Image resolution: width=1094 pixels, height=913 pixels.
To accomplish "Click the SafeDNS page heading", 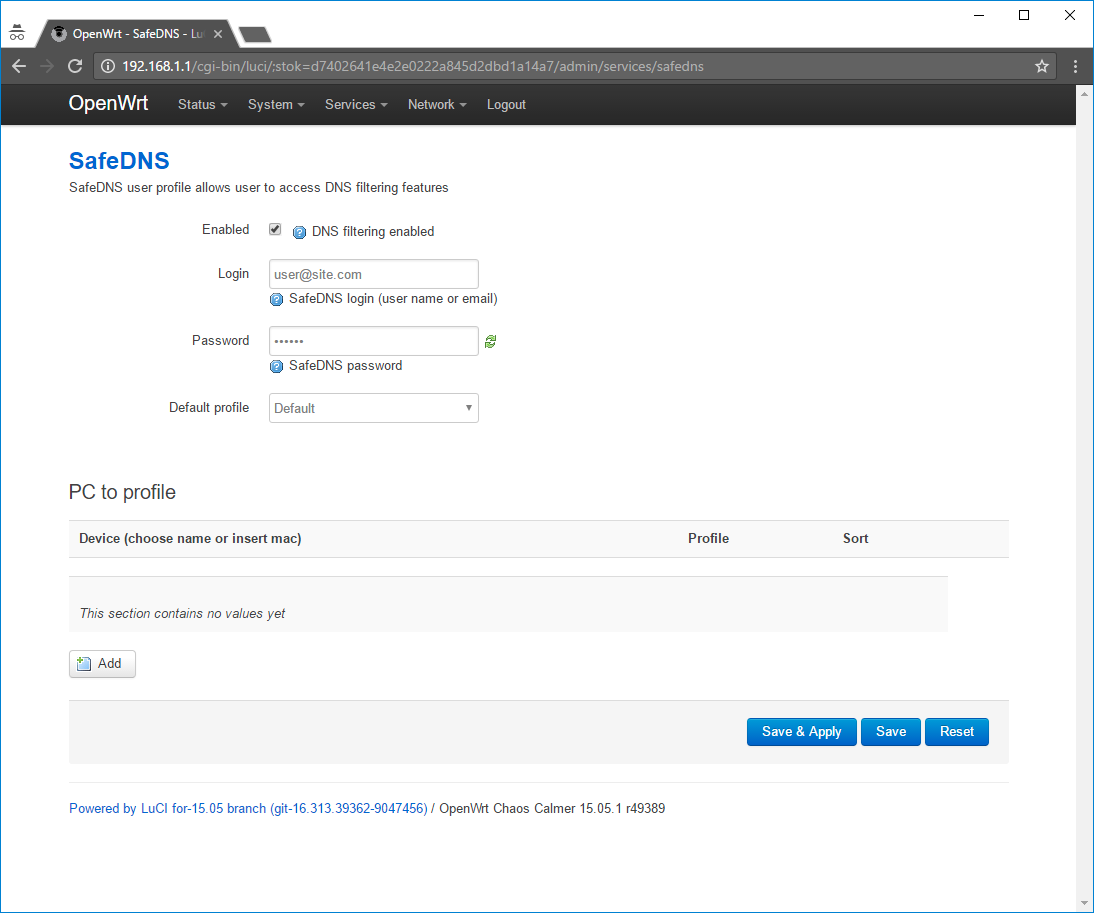I will [x=119, y=160].
